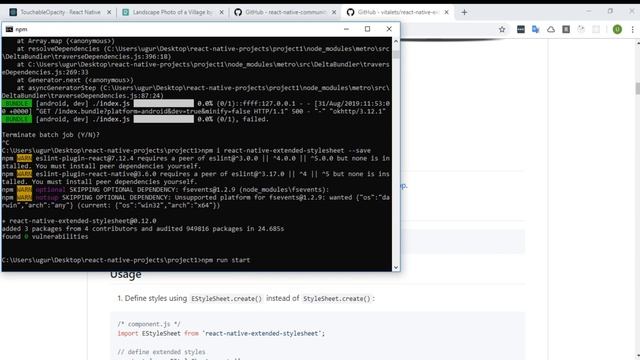Close the GitHub vitalets tab
Image resolution: width=640 pixels, height=360 pixels.
[447, 12]
